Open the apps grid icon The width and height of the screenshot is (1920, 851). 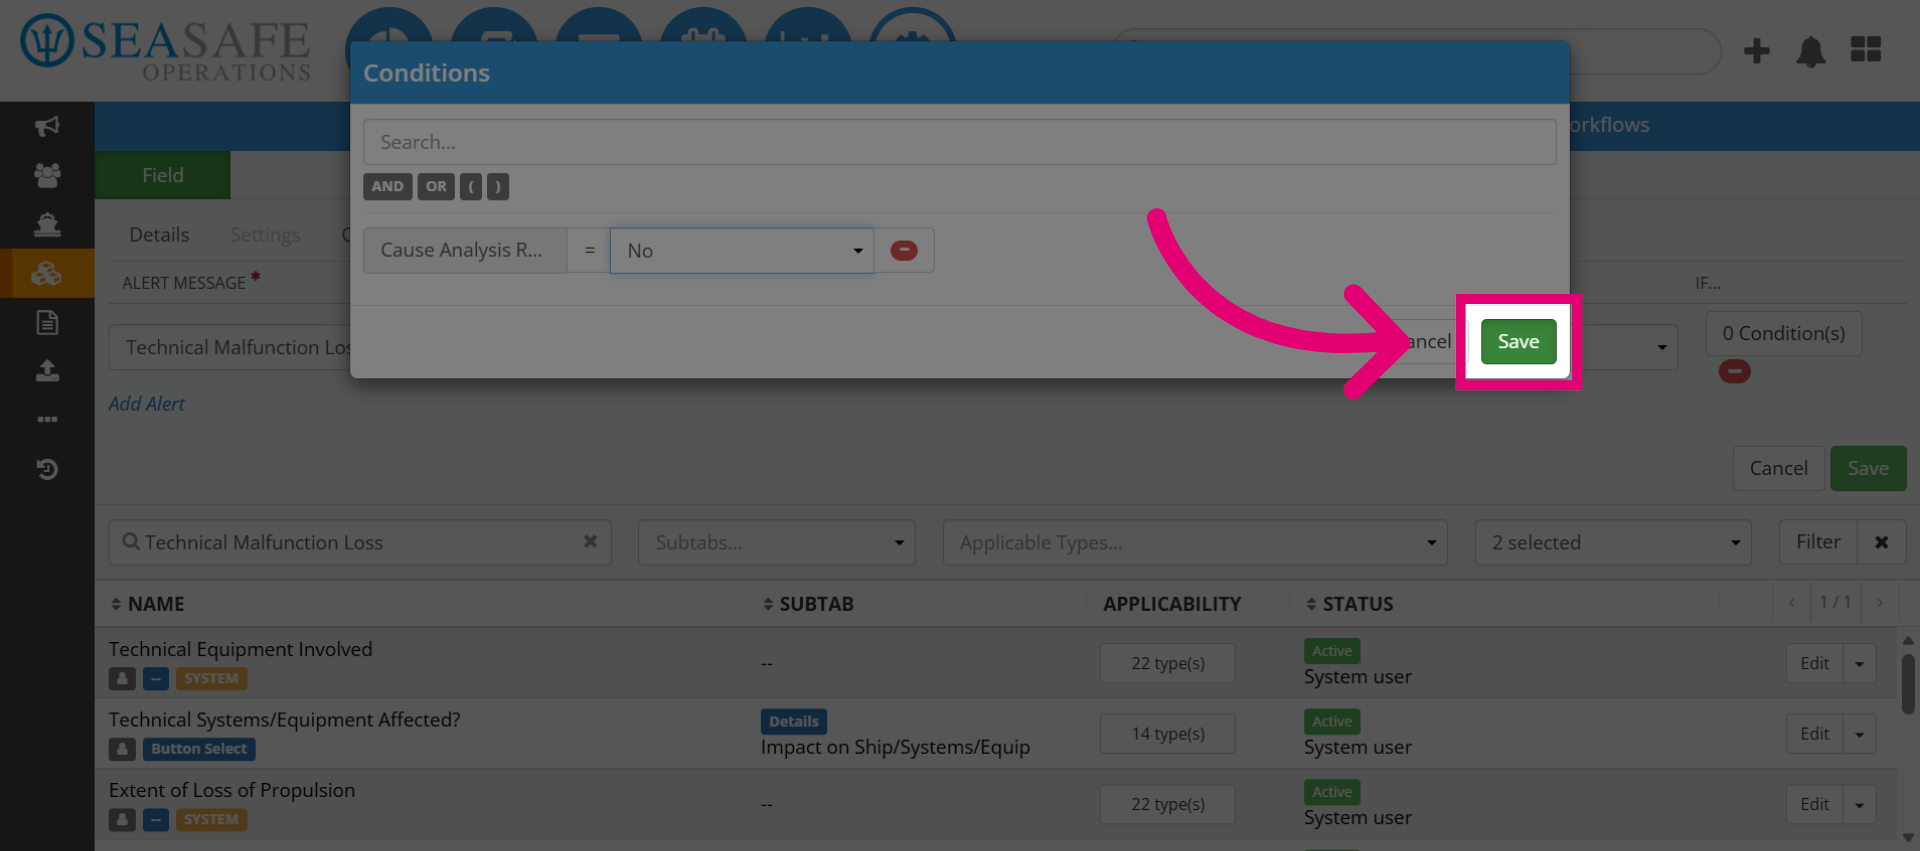1865,49
